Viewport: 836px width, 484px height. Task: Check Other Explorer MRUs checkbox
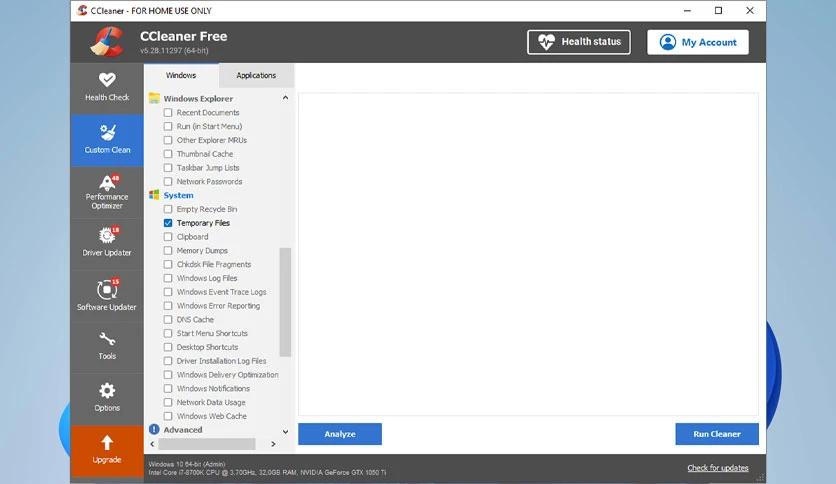(x=168, y=140)
